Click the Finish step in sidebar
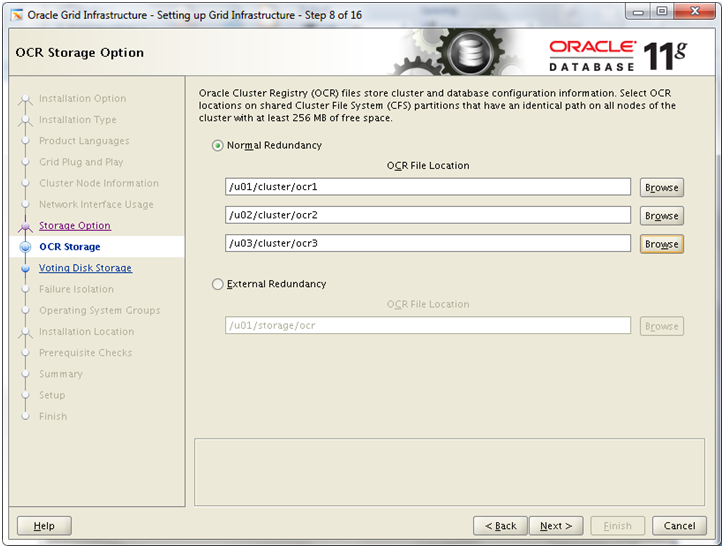Viewport: 724px width, 548px height. tap(53, 416)
